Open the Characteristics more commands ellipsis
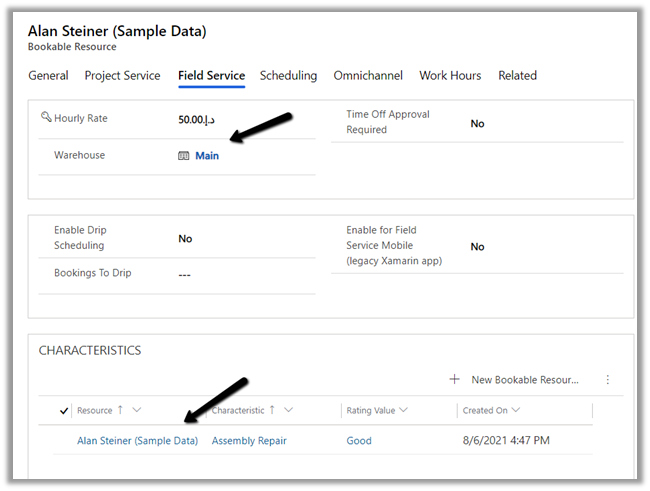This screenshot has height=491, width=650. (607, 380)
